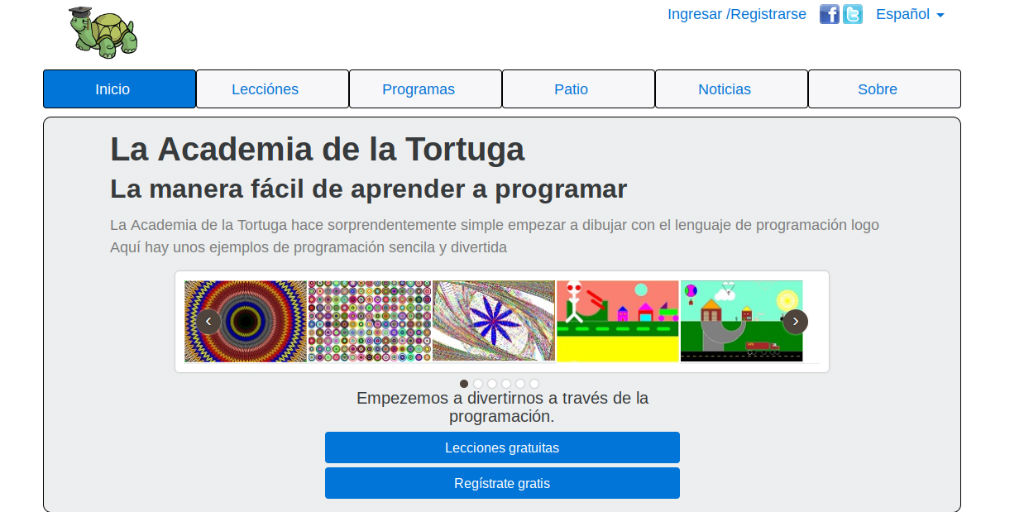1024x512 pixels.
Task: Expand the Español language dropdown
Action: coord(910,14)
